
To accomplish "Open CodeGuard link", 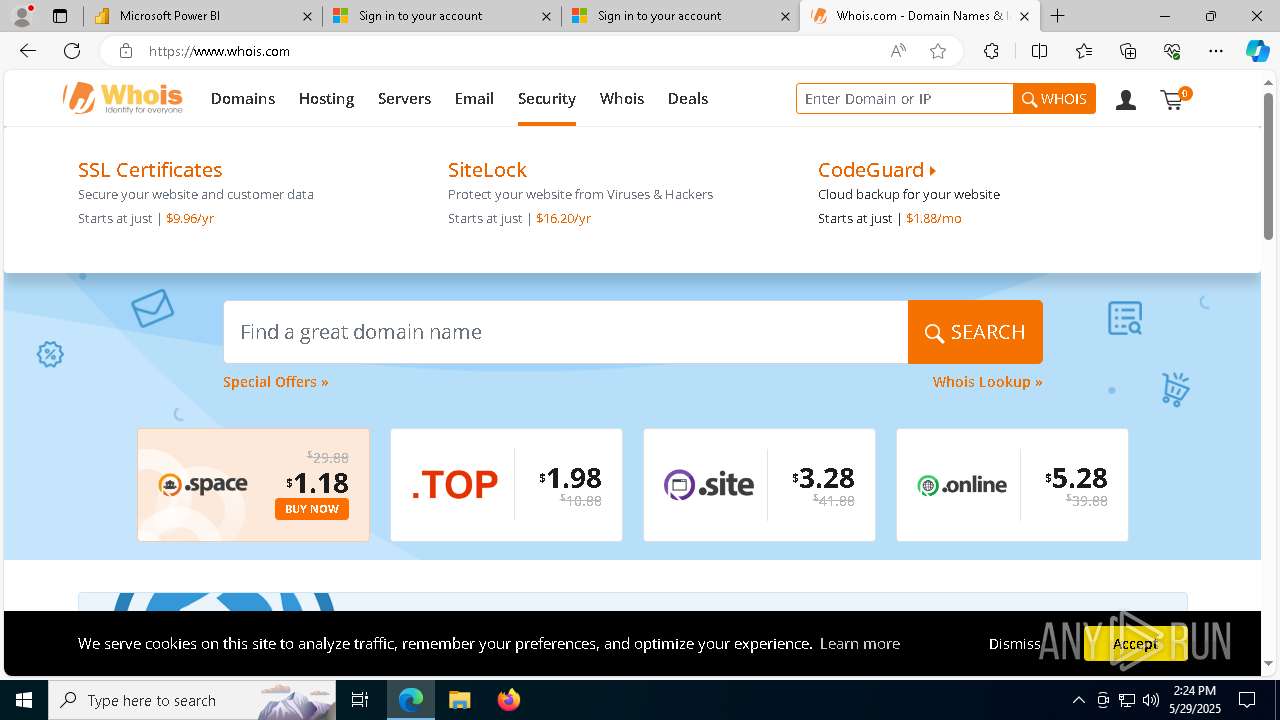I will tap(876, 170).
